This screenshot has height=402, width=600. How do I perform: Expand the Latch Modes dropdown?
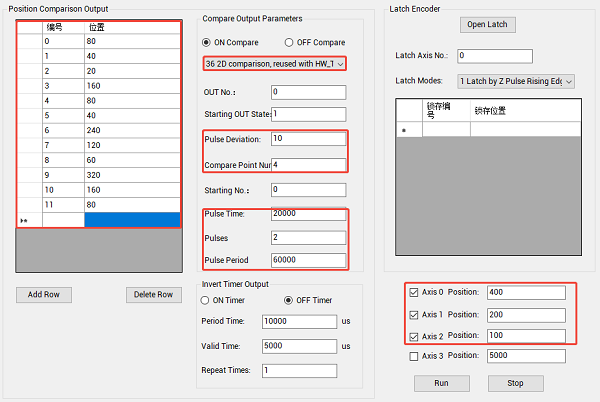point(515,81)
